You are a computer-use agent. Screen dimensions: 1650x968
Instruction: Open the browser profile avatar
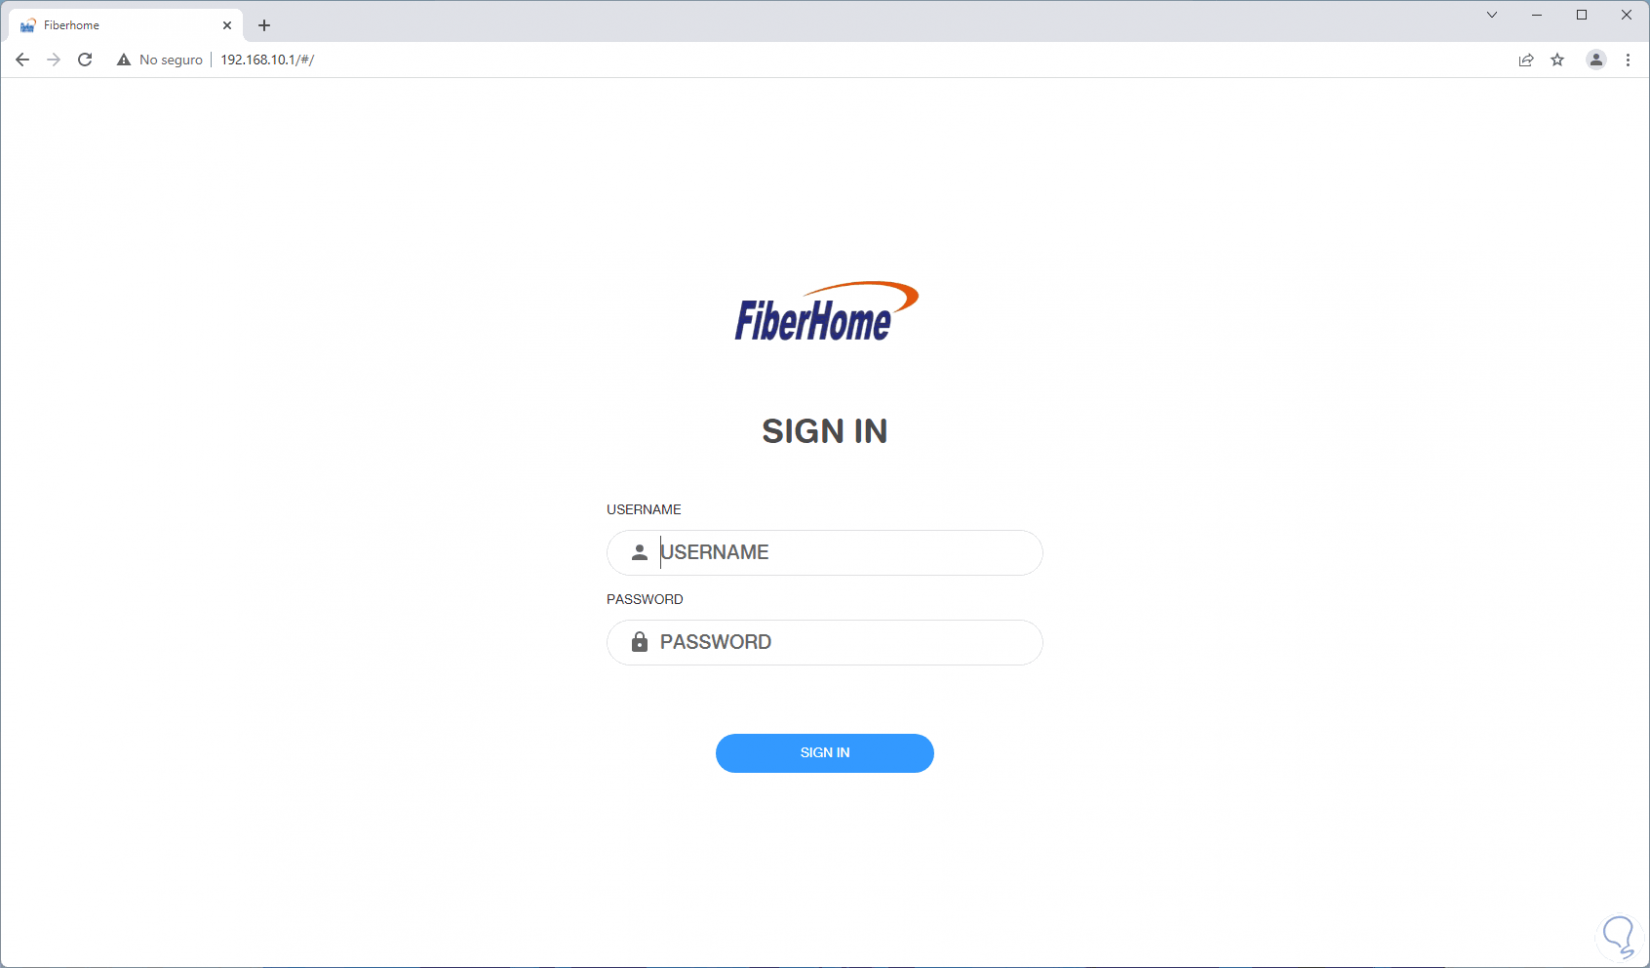pyautogui.click(x=1596, y=60)
